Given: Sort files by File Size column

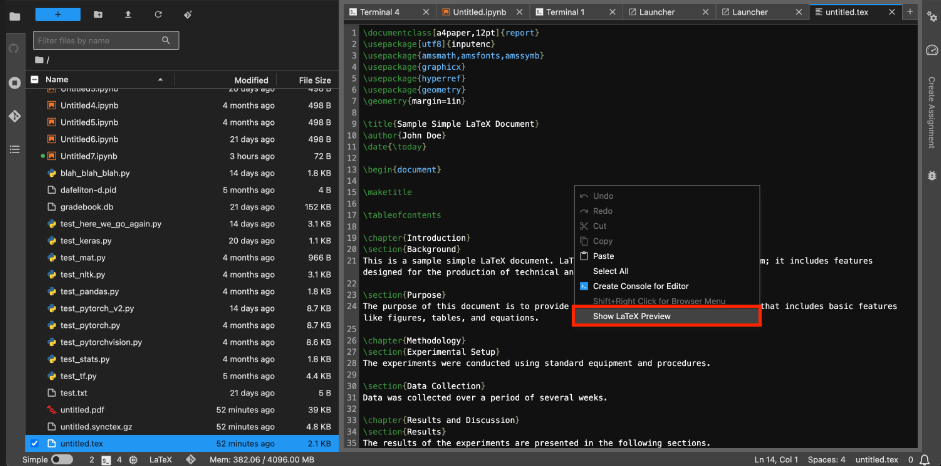Looking at the screenshot, I should [314, 80].
